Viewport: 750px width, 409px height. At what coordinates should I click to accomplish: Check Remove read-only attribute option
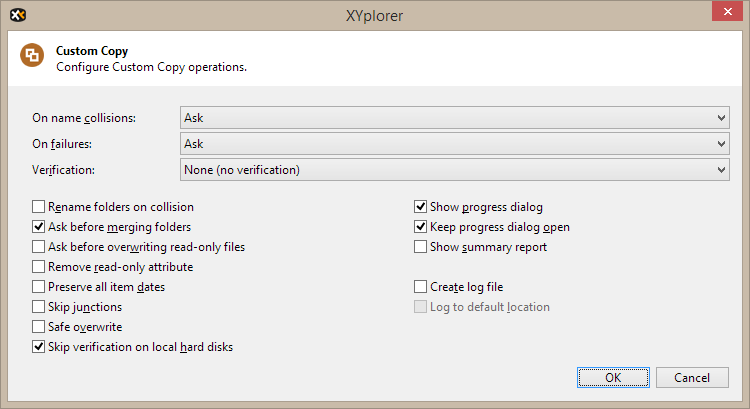[39, 267]
